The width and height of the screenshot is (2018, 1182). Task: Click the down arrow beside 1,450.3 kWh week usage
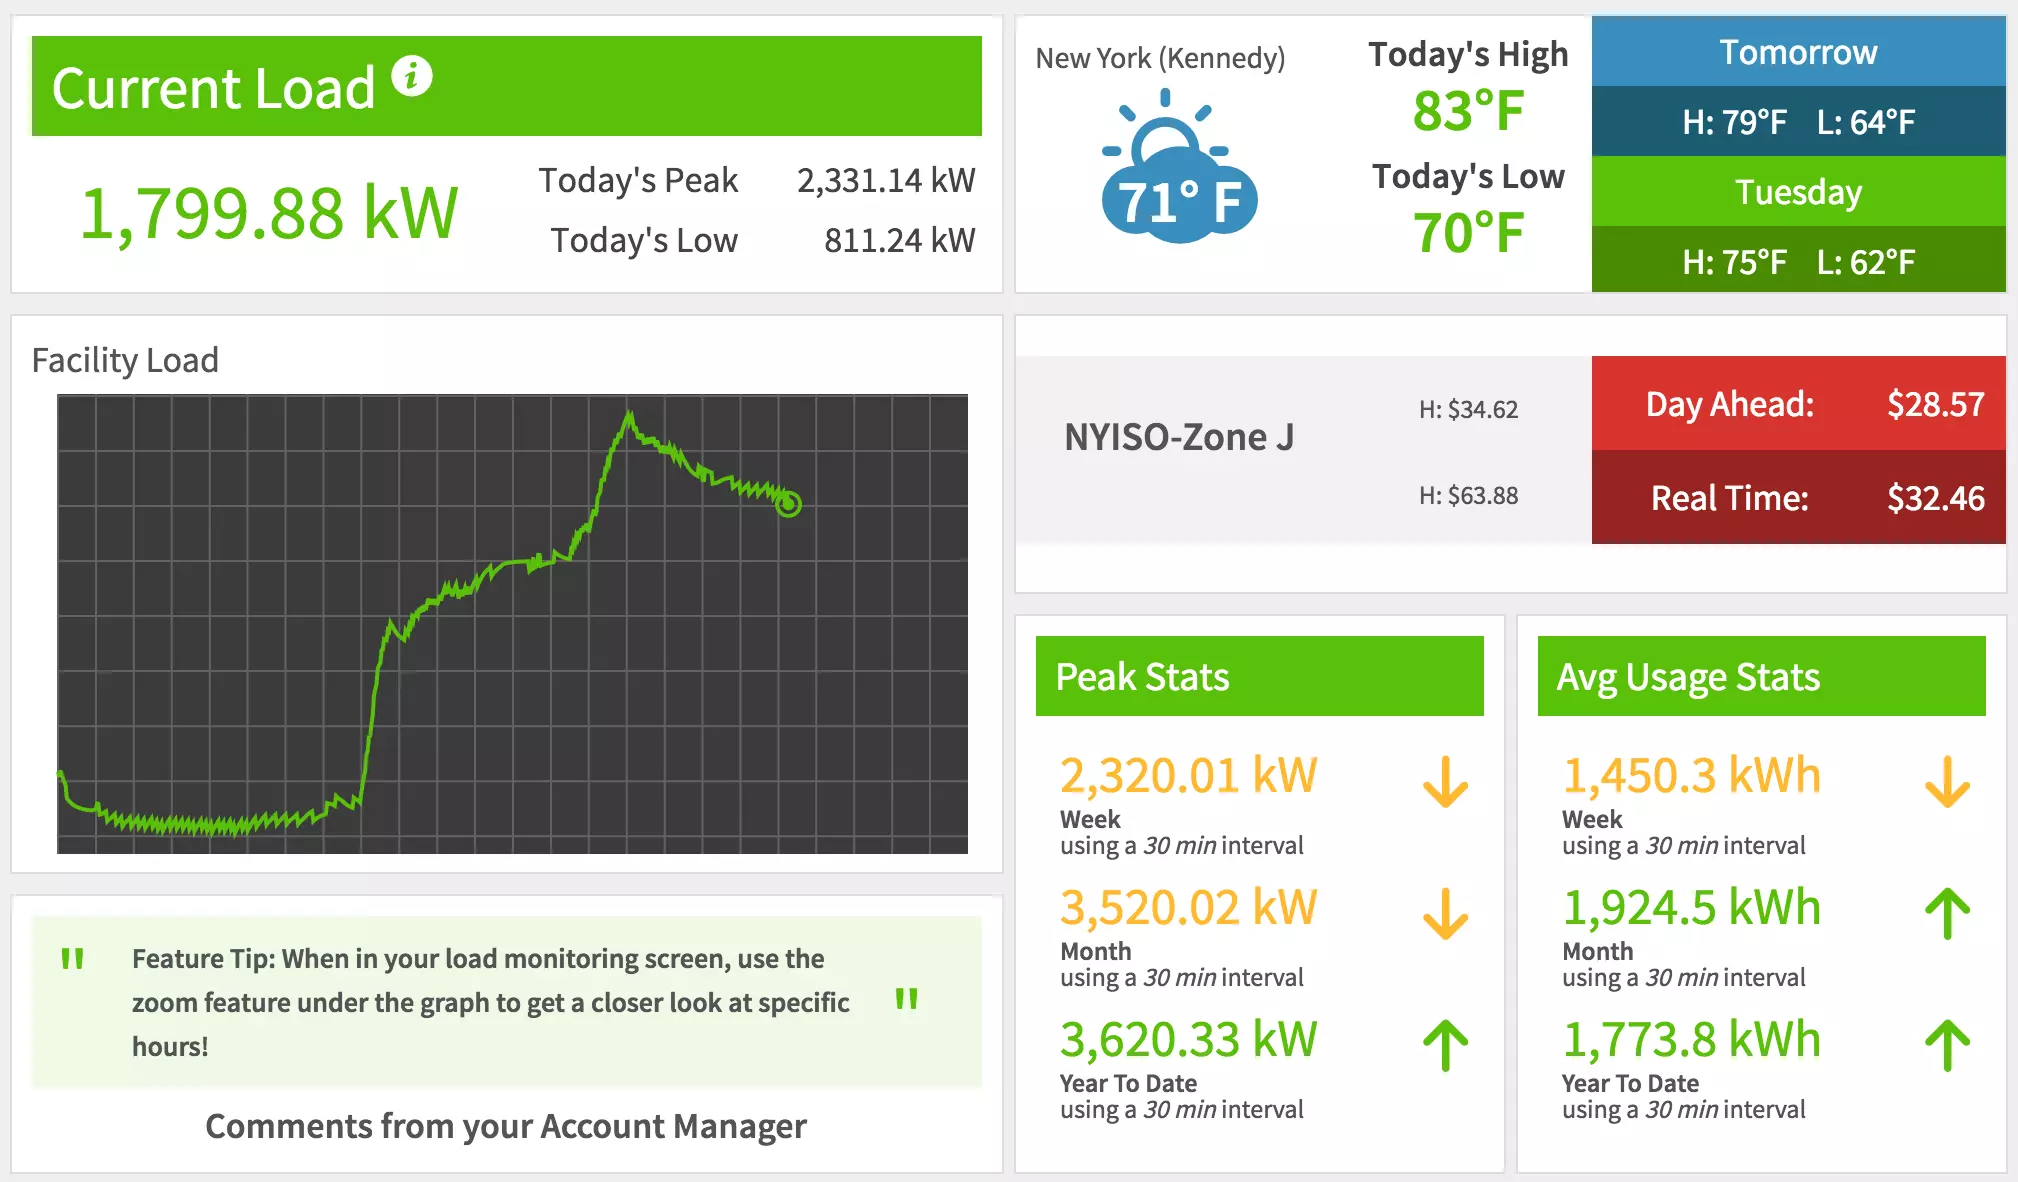coord(1947,782)
